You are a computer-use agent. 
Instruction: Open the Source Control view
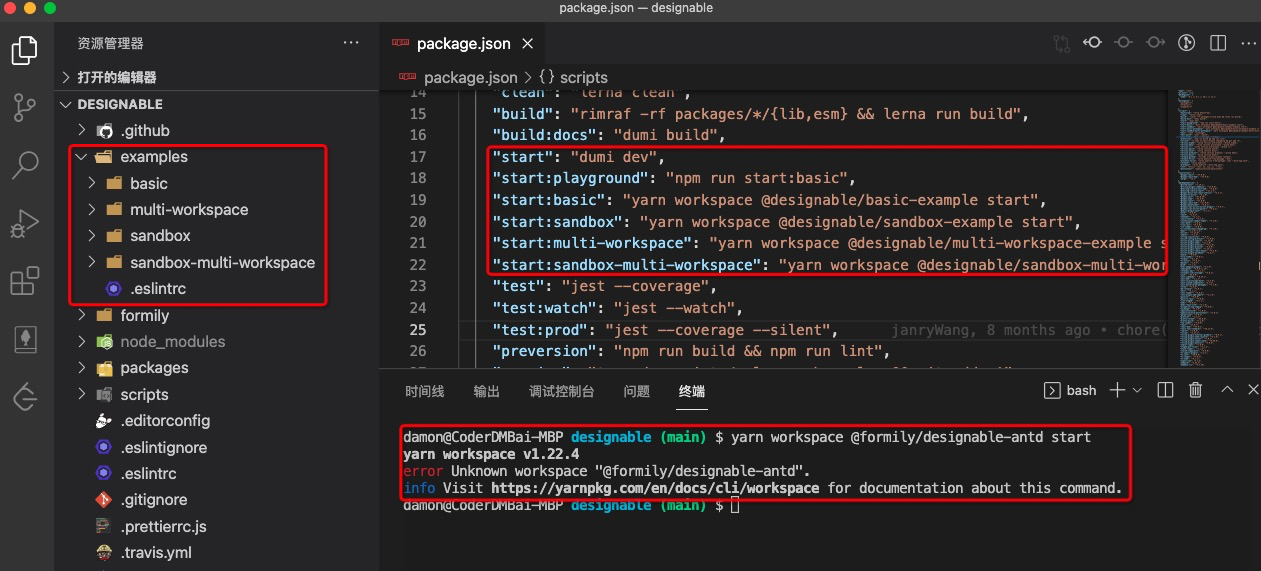(x=25, y=108)
